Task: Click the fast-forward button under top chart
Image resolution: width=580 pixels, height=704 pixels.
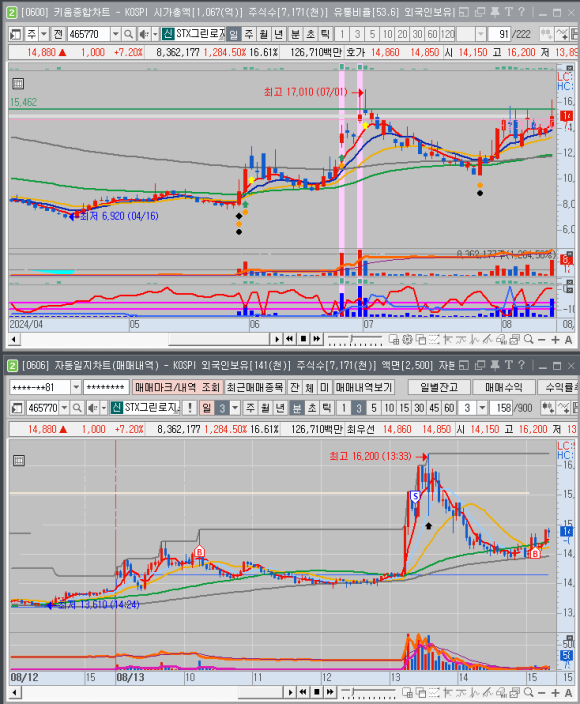Action: coord(316,339)
